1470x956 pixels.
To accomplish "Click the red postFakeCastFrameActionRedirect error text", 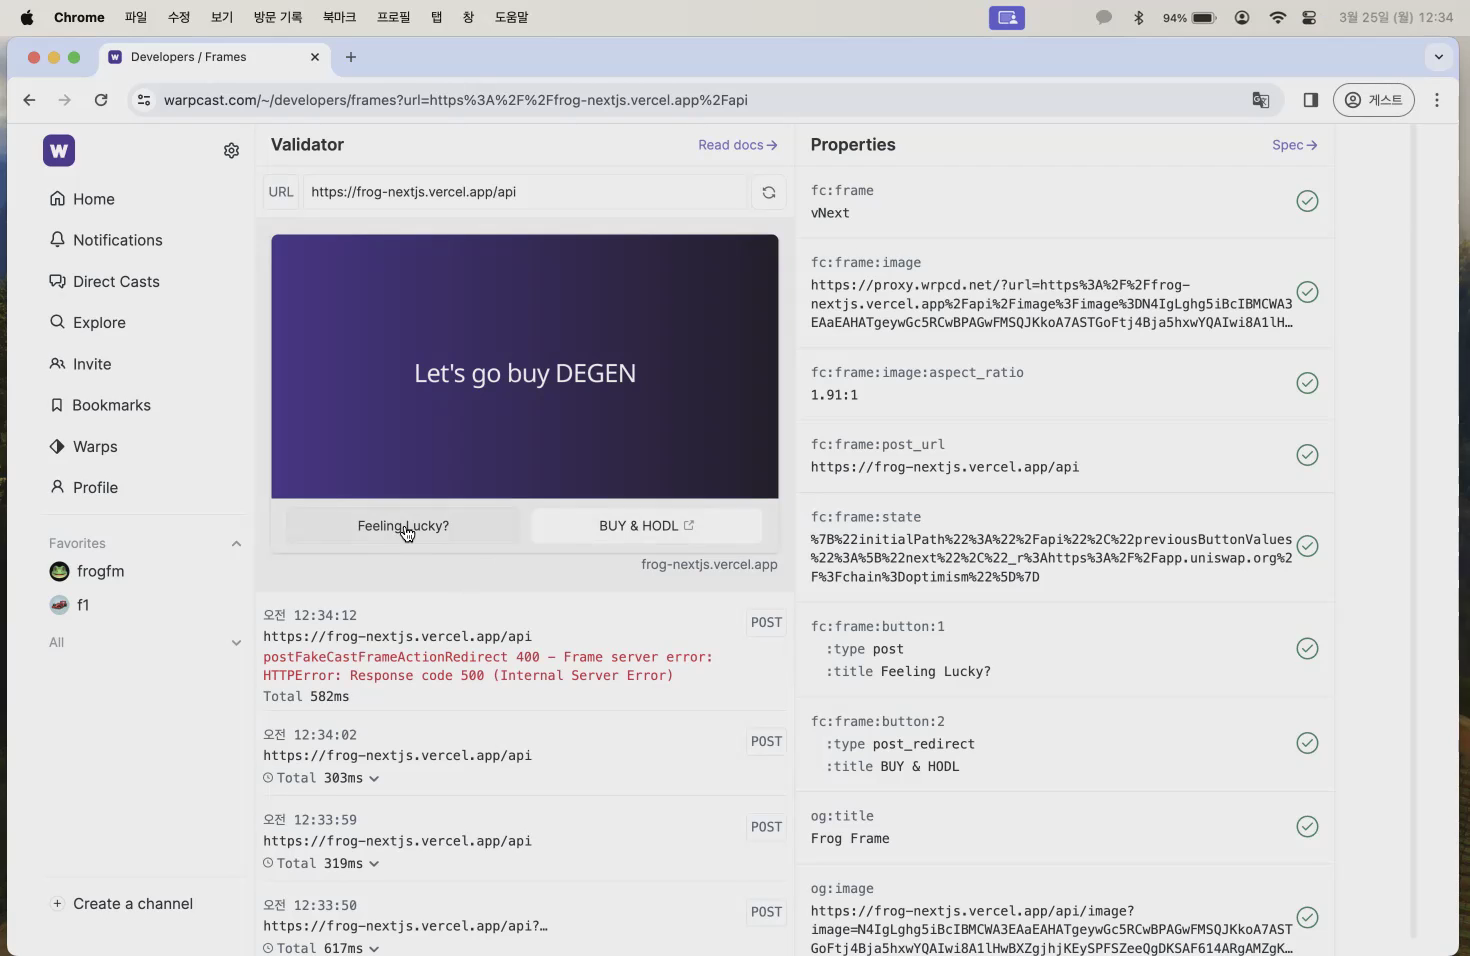I will point(488,666).
